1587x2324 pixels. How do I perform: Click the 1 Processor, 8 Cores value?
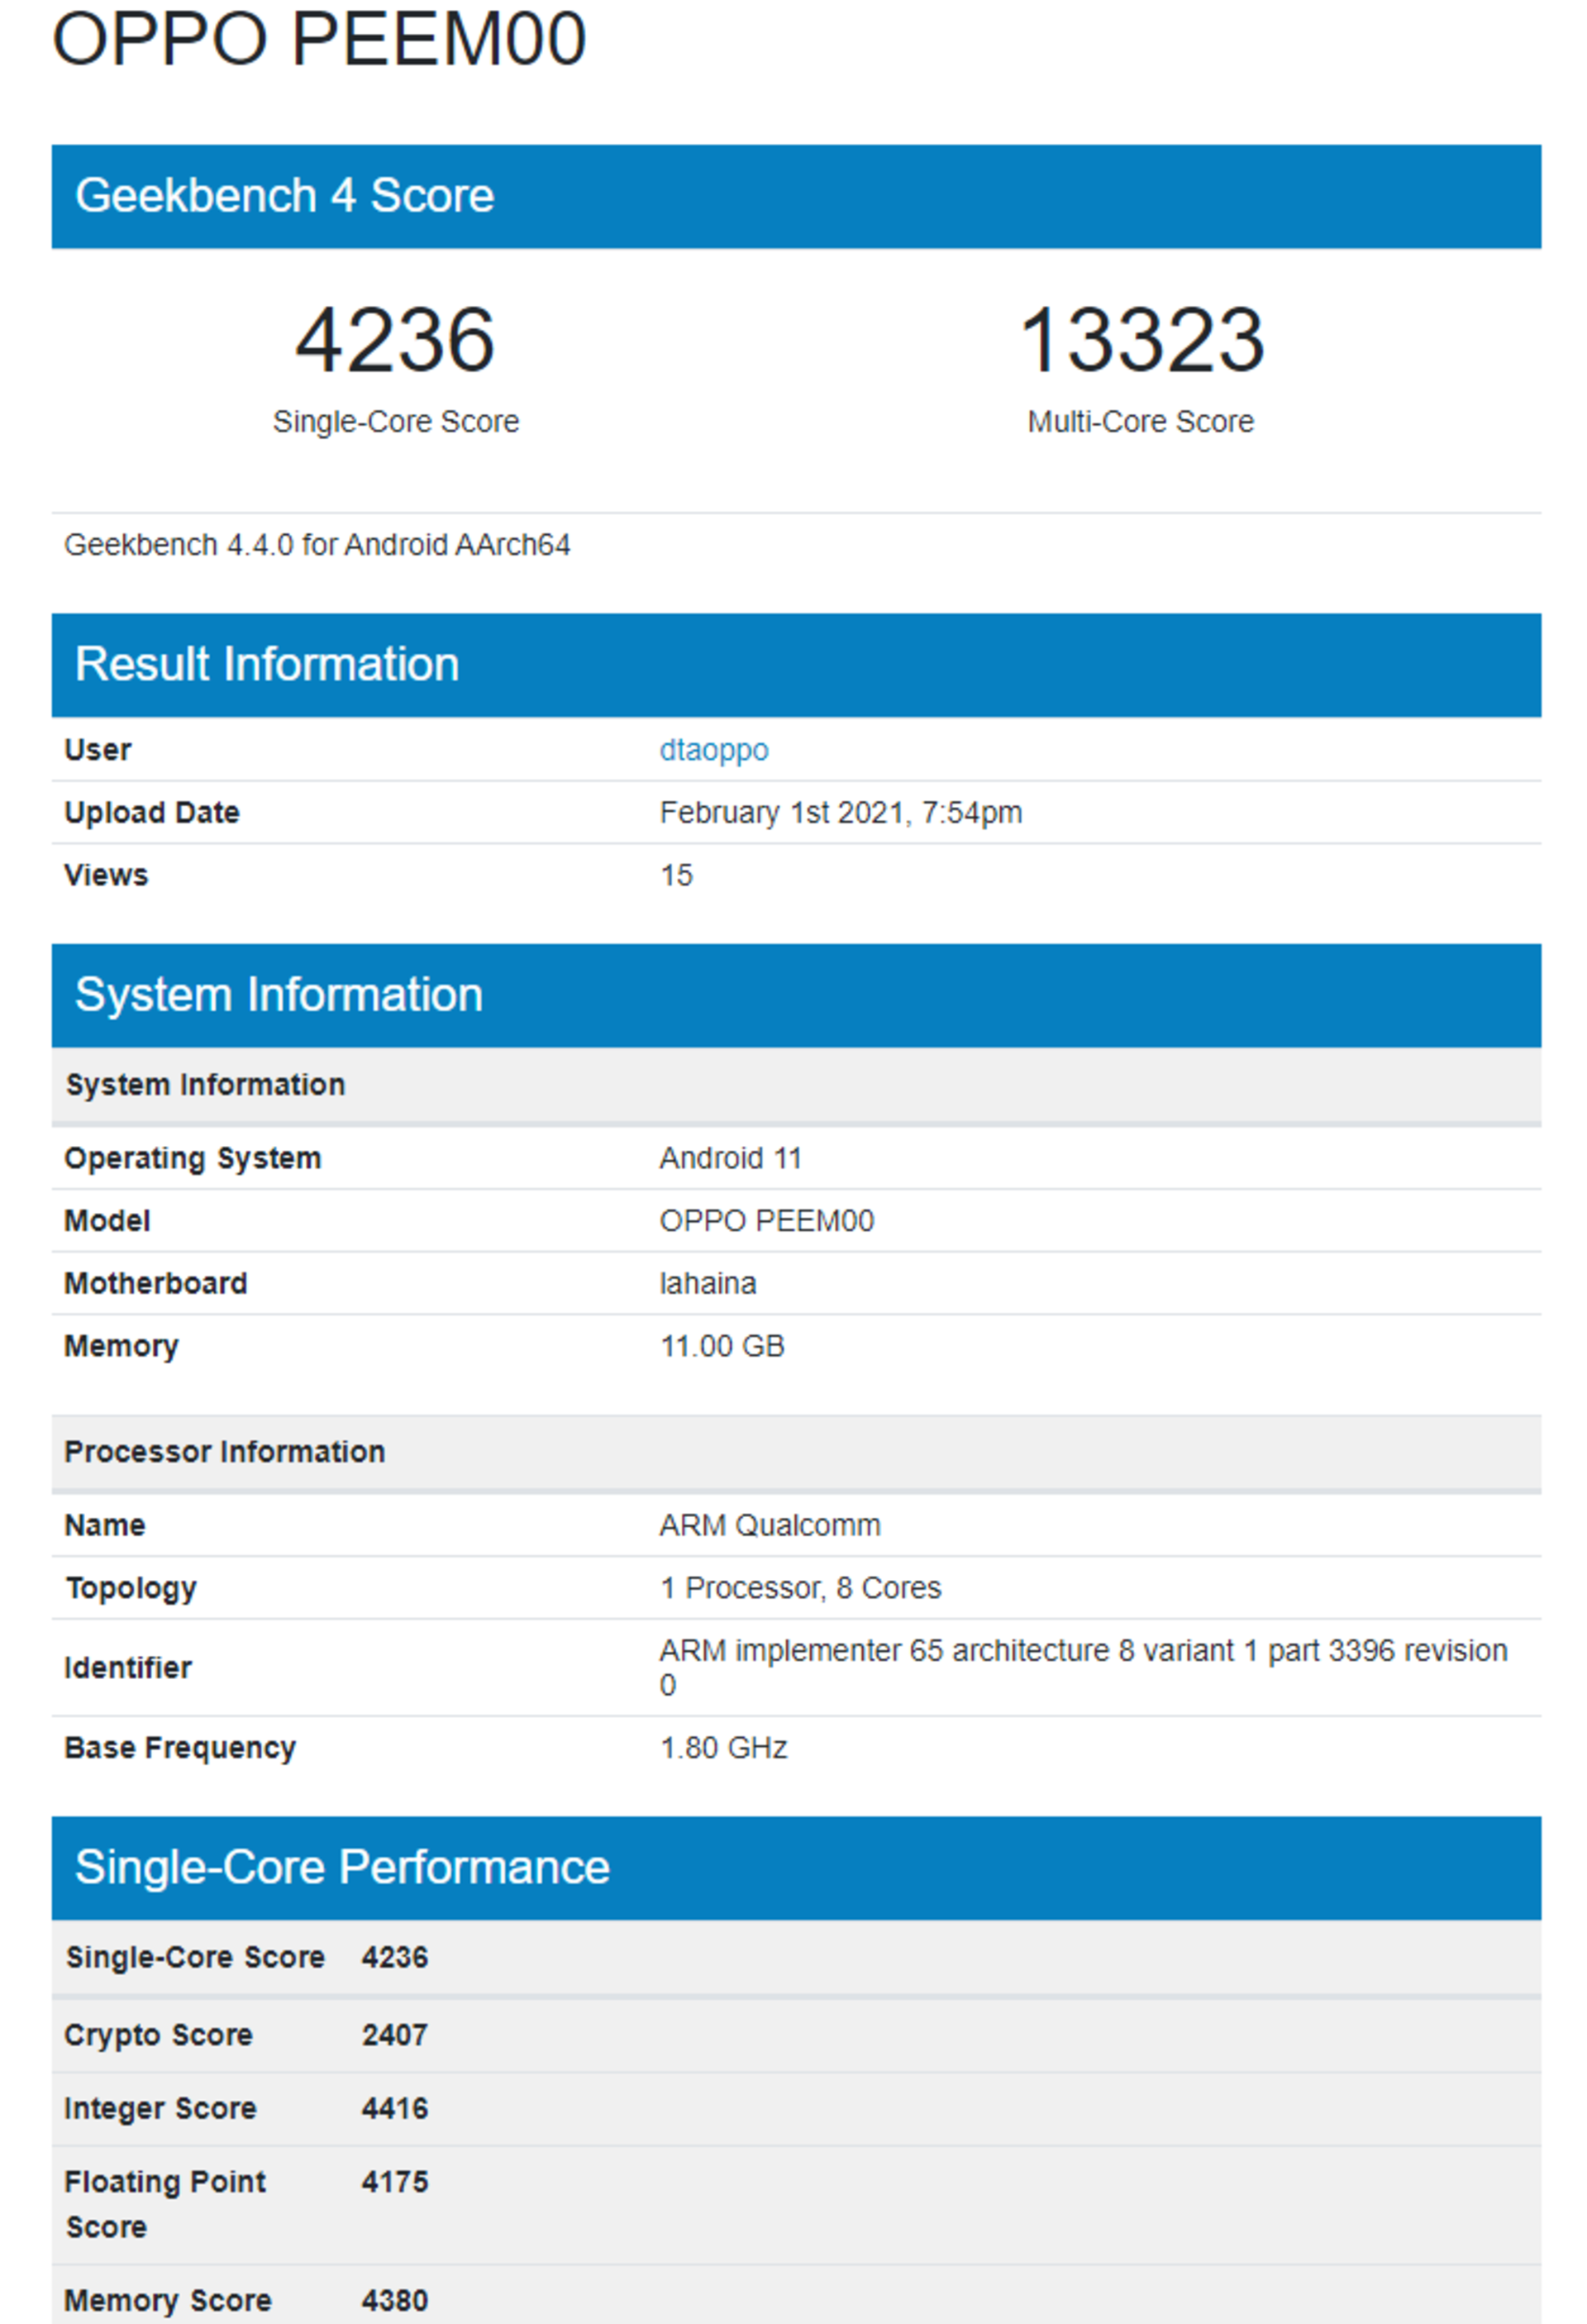(x=800, y=1589)
